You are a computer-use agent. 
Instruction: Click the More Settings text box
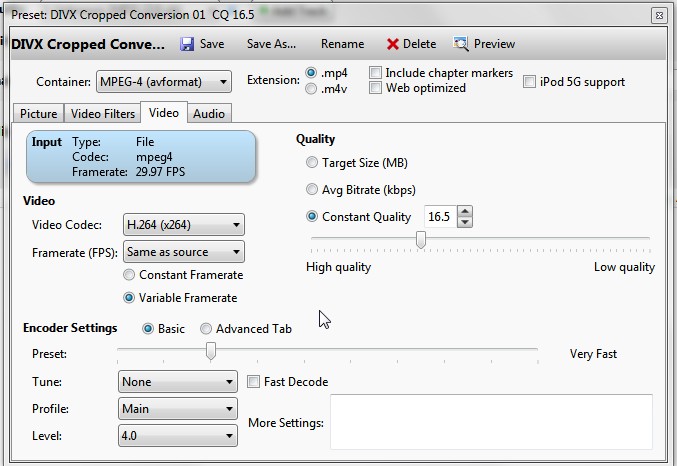(x=491, y=422)
